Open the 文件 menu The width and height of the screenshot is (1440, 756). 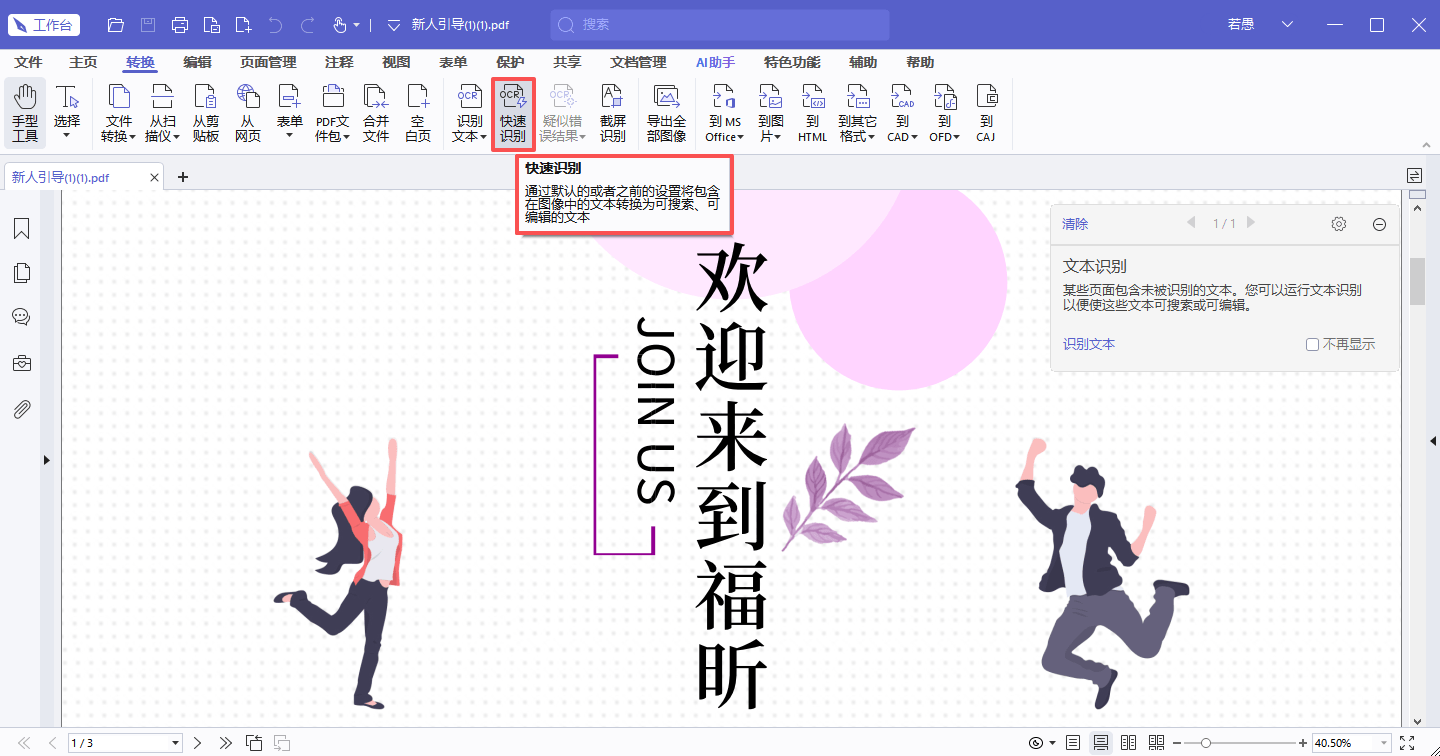28,62
